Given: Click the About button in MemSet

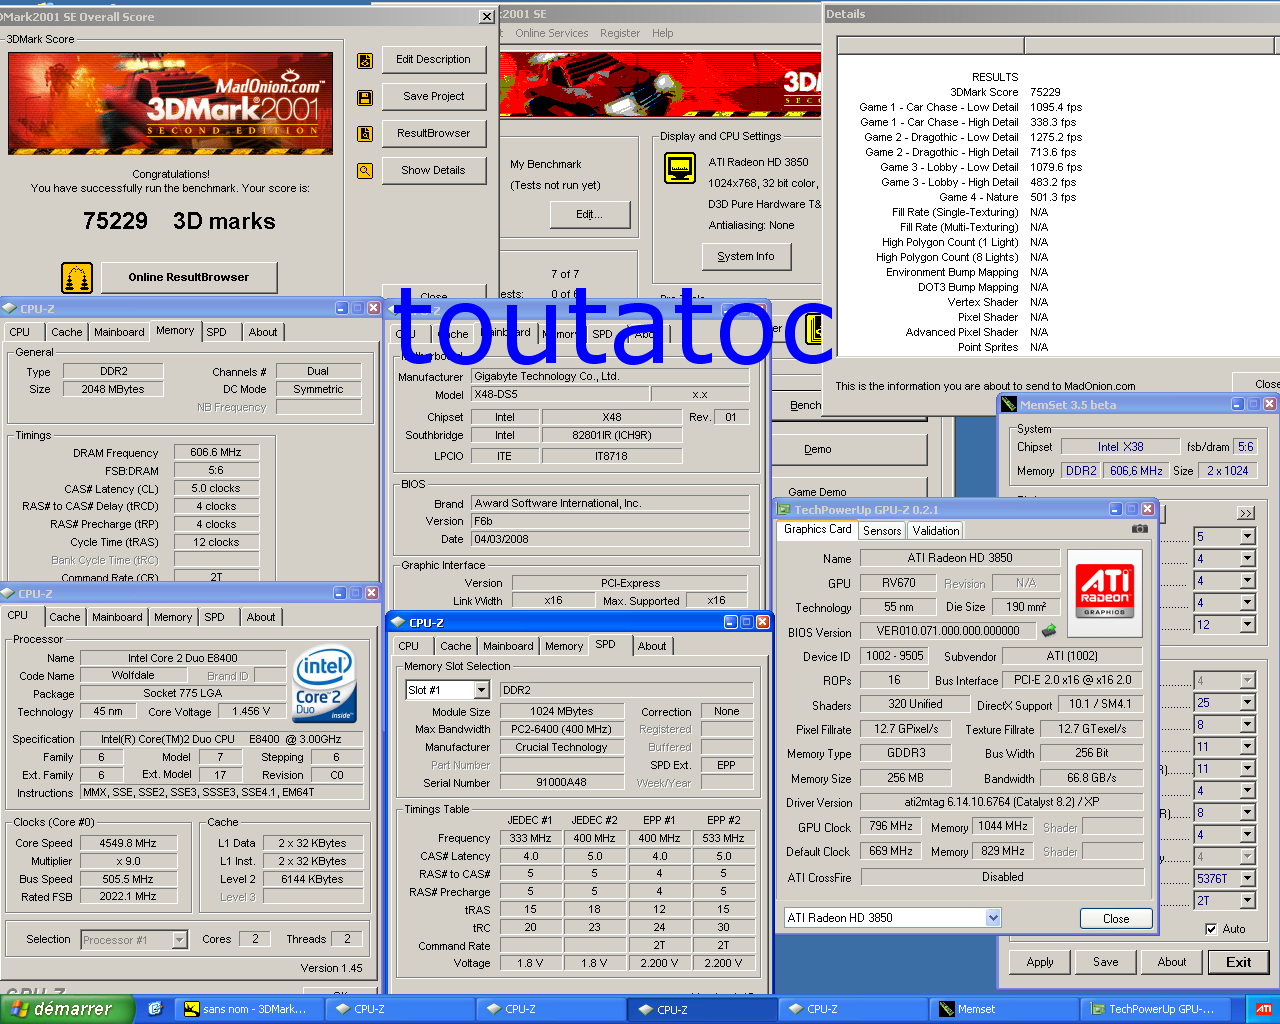Looking at the screenshot, I should click(1172, 962).
